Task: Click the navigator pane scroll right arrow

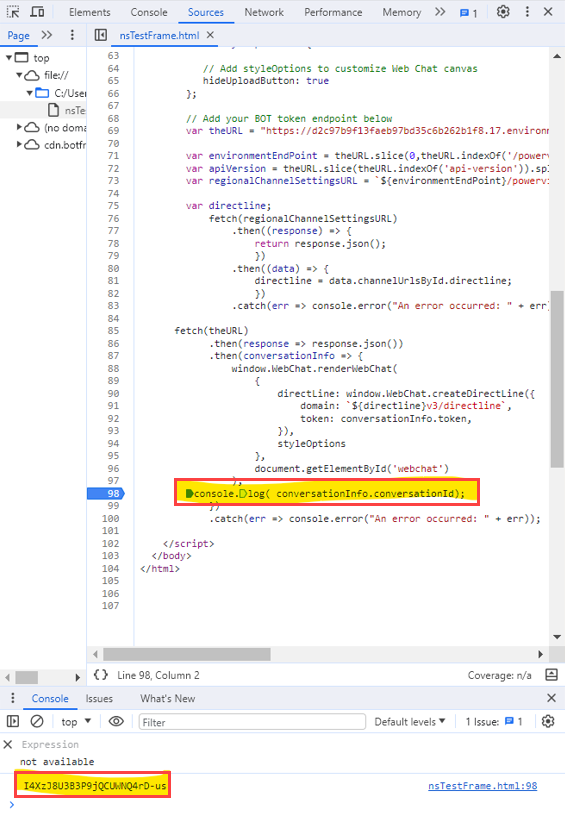Action: [77, 677]
